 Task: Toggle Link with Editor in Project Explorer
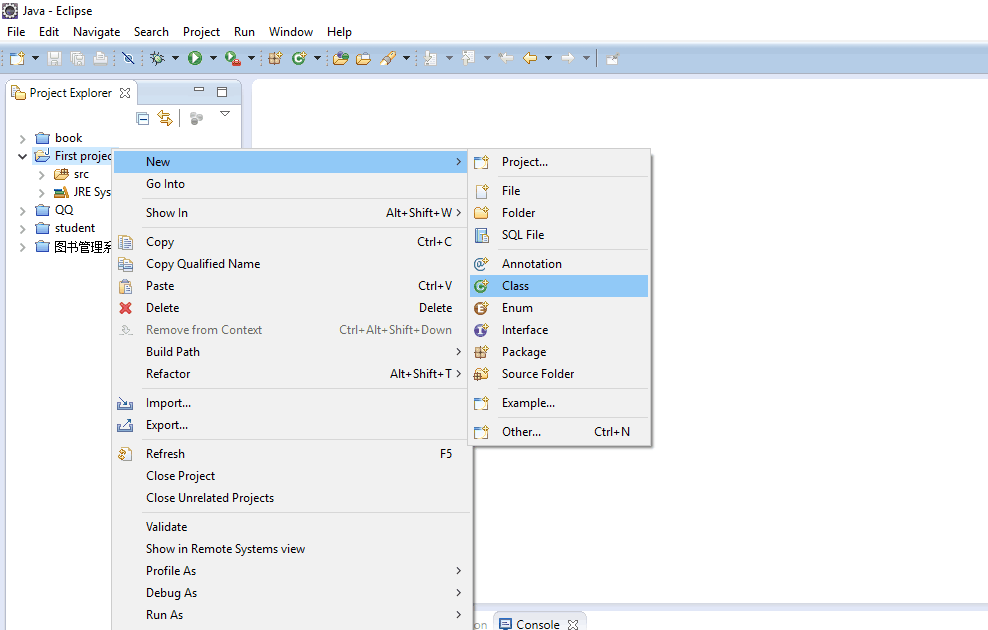pos(165,118)
